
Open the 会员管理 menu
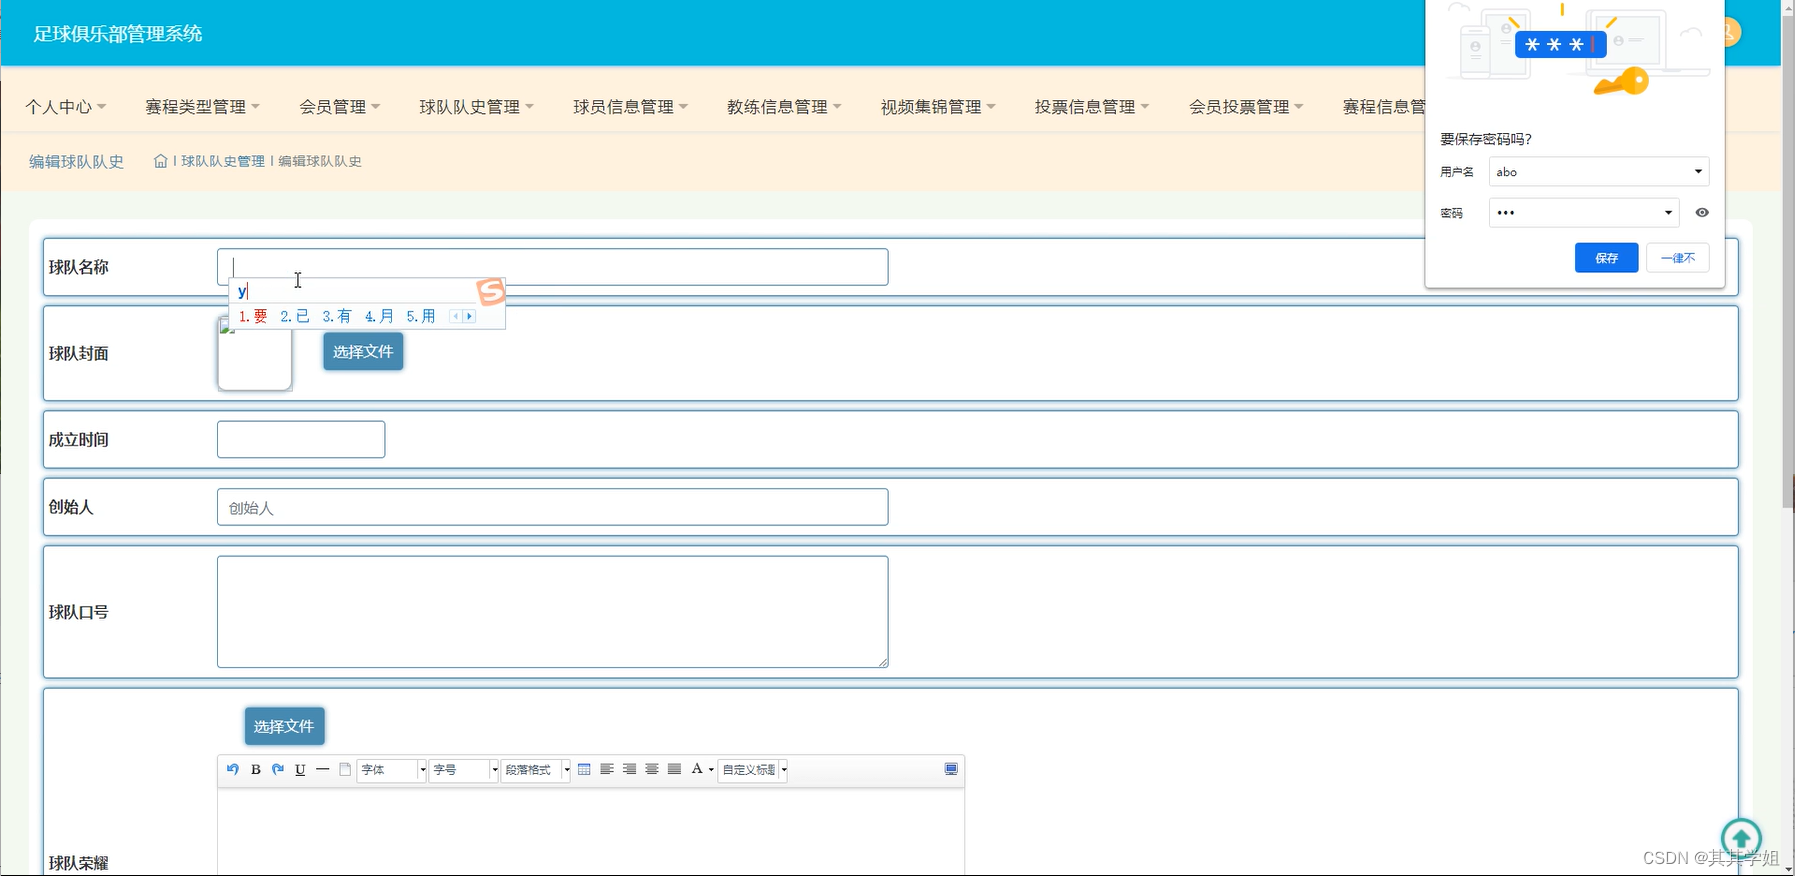[x=340, y=106]
